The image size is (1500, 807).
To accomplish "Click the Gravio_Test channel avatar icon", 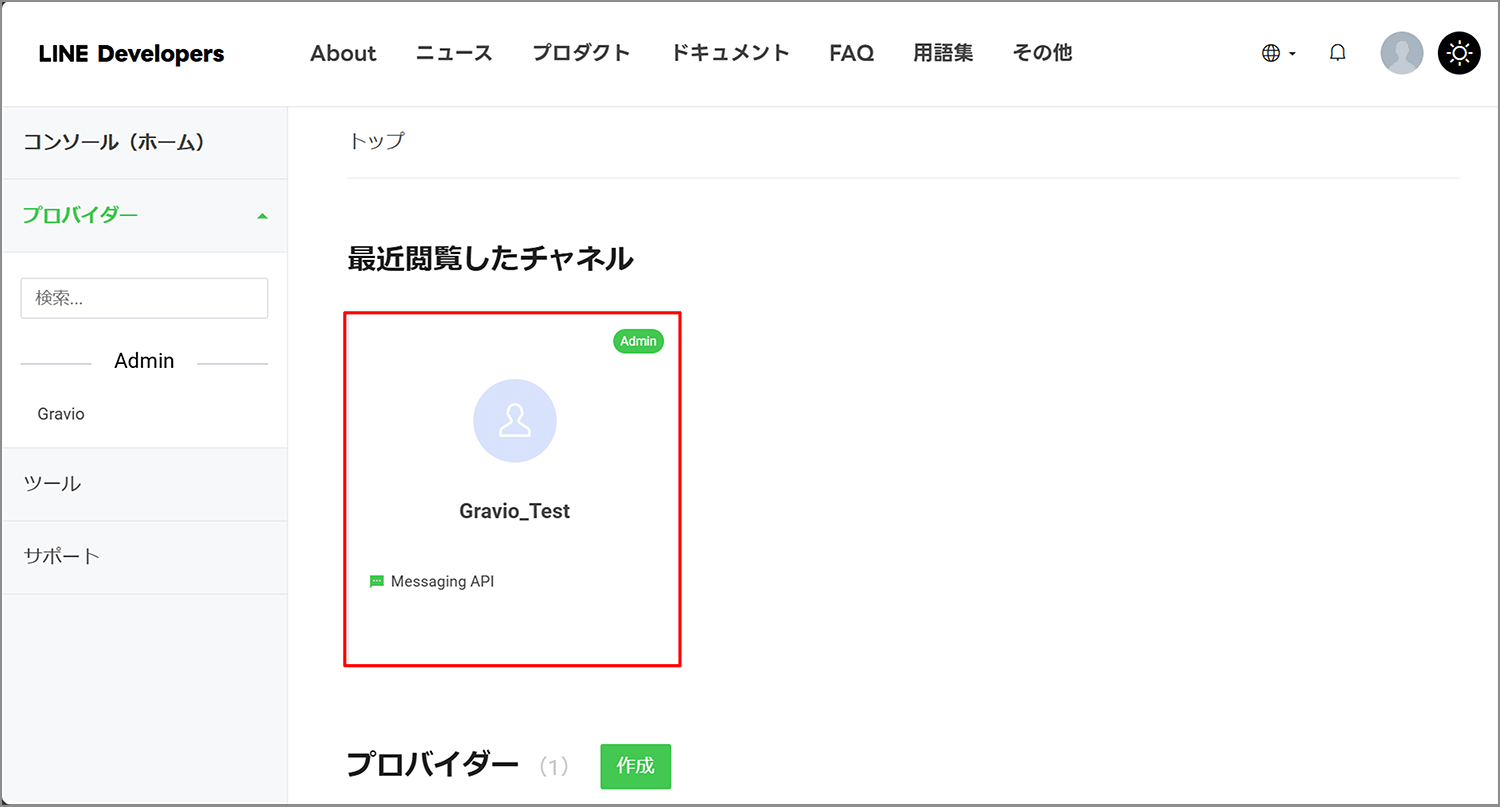I will (514, 421).
